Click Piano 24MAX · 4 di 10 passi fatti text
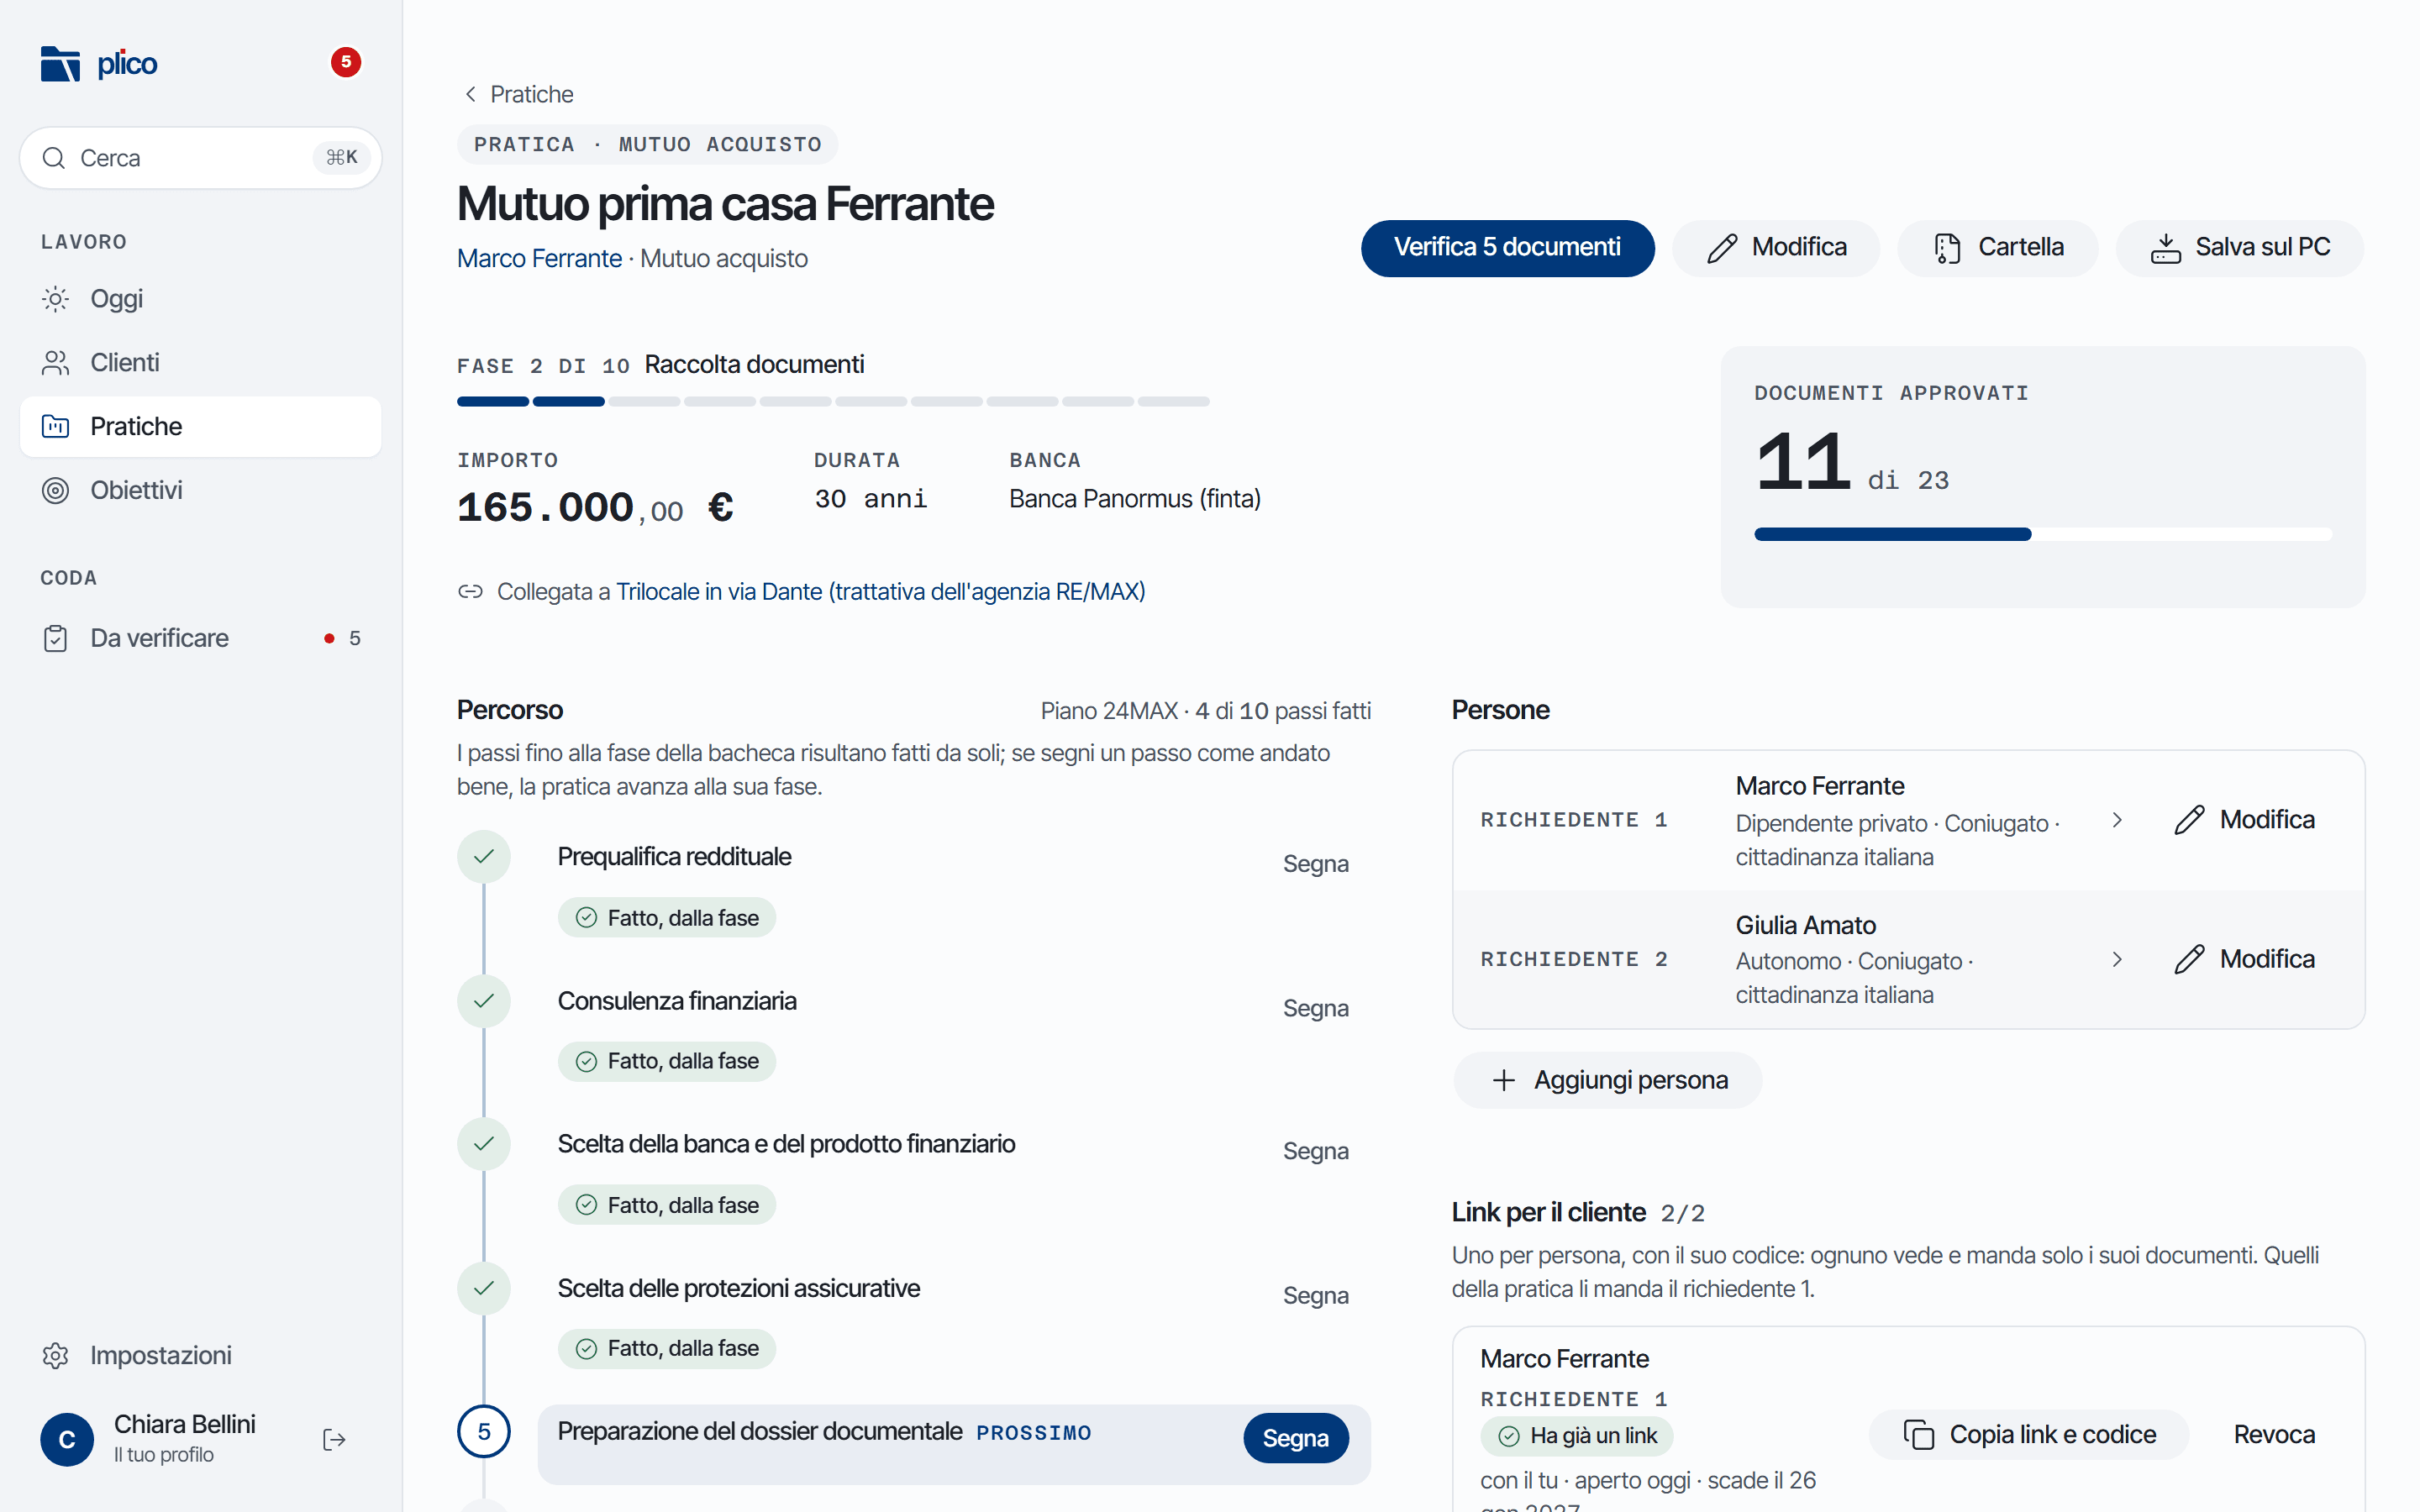 pos(1205,711)
